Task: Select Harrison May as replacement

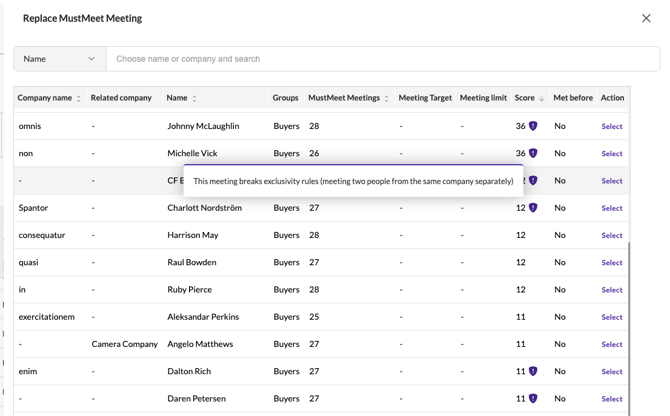Action: pos(611,235)
